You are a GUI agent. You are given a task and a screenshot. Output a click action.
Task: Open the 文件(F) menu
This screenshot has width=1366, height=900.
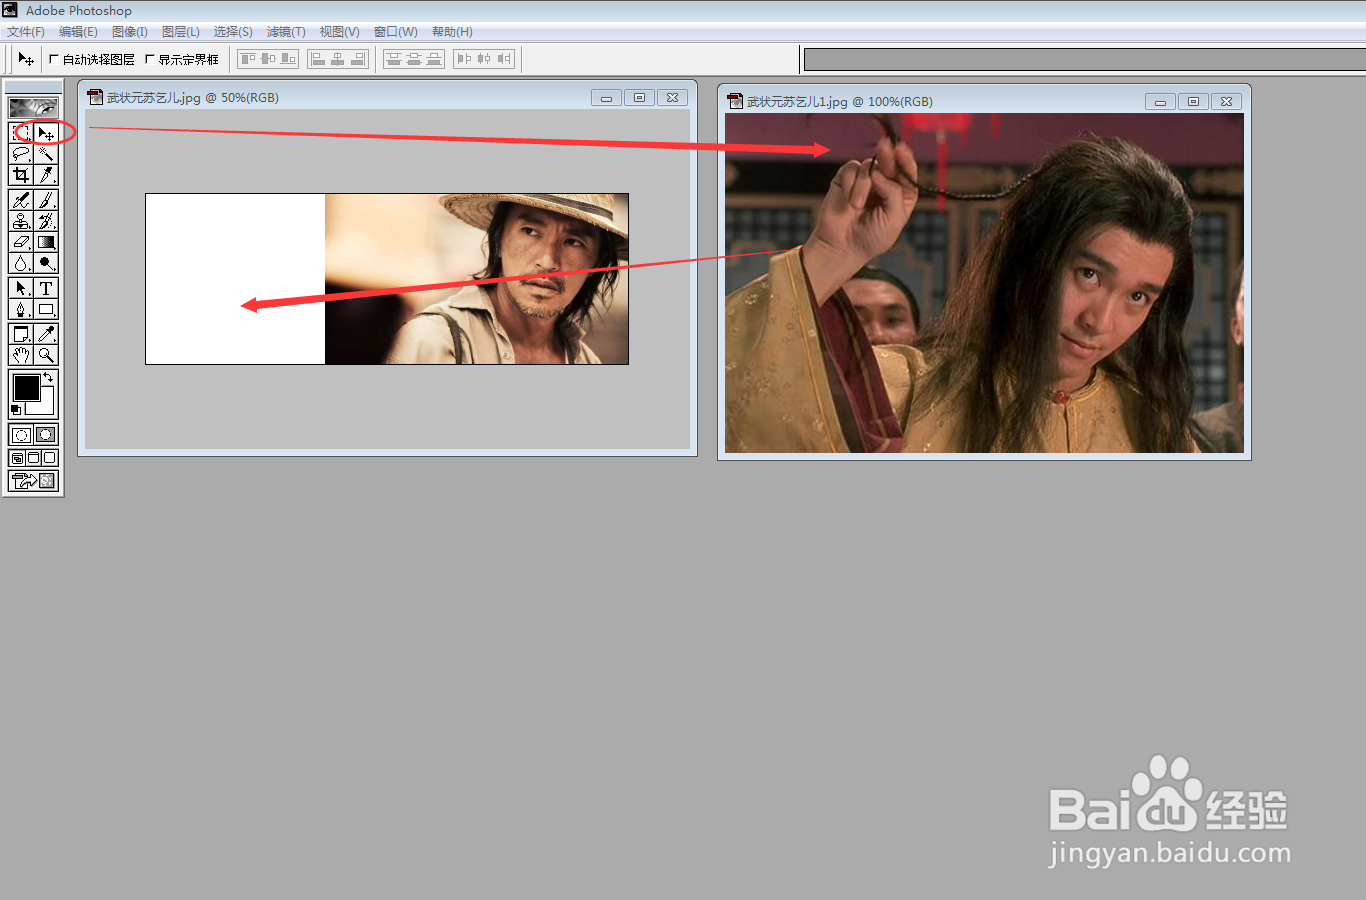coord(26,32)
